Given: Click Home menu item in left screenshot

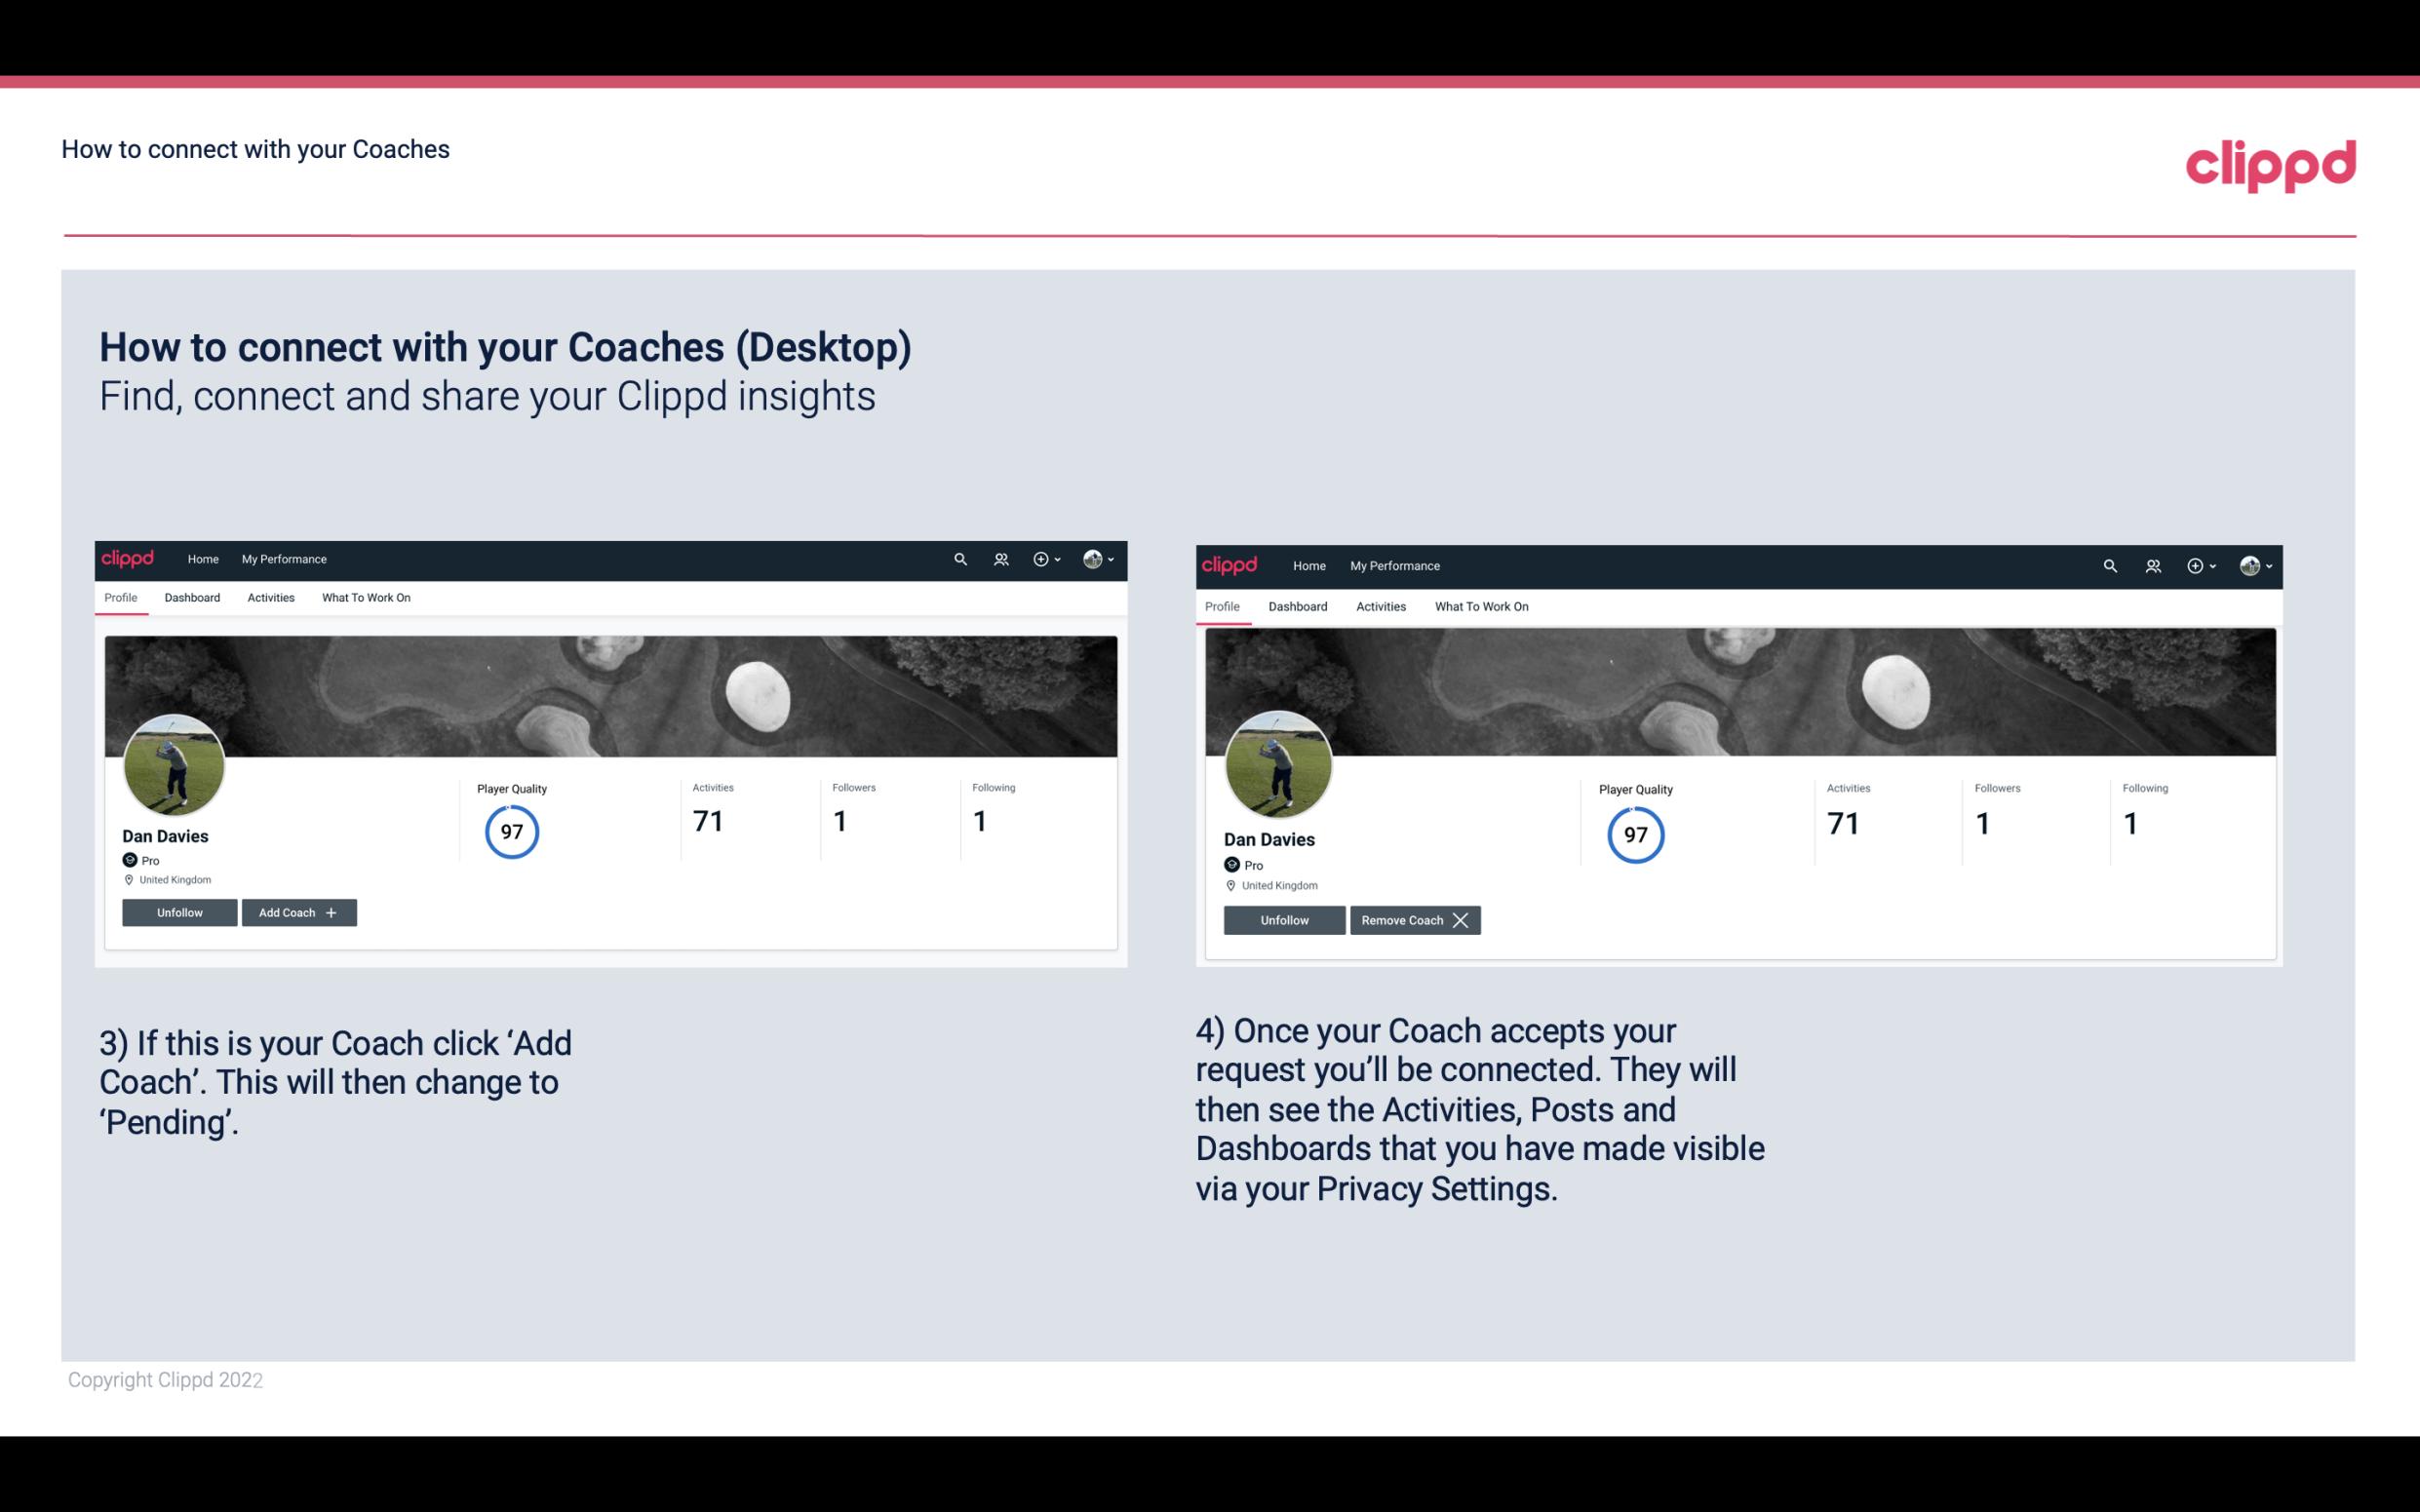Looking at the screenshot, I should (202, 558).
